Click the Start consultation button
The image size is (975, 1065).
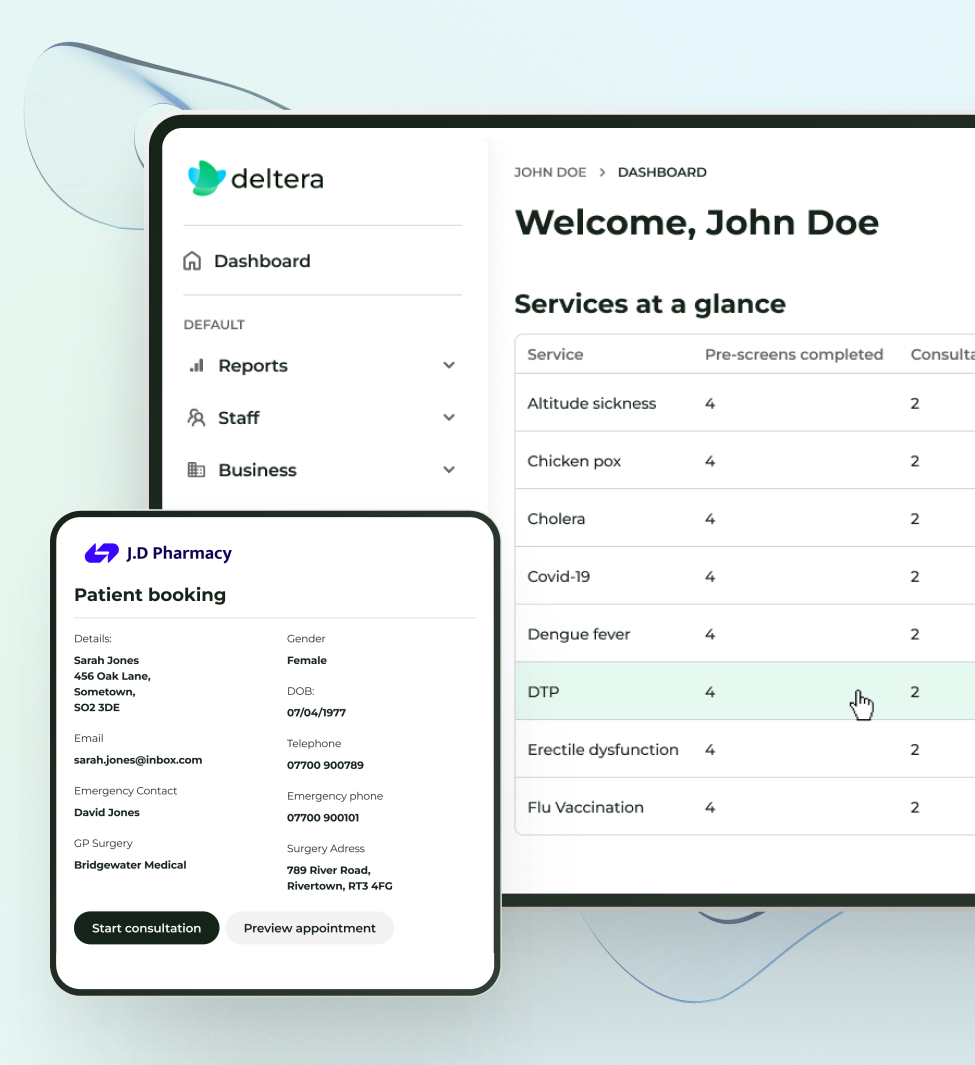point(146,927)
